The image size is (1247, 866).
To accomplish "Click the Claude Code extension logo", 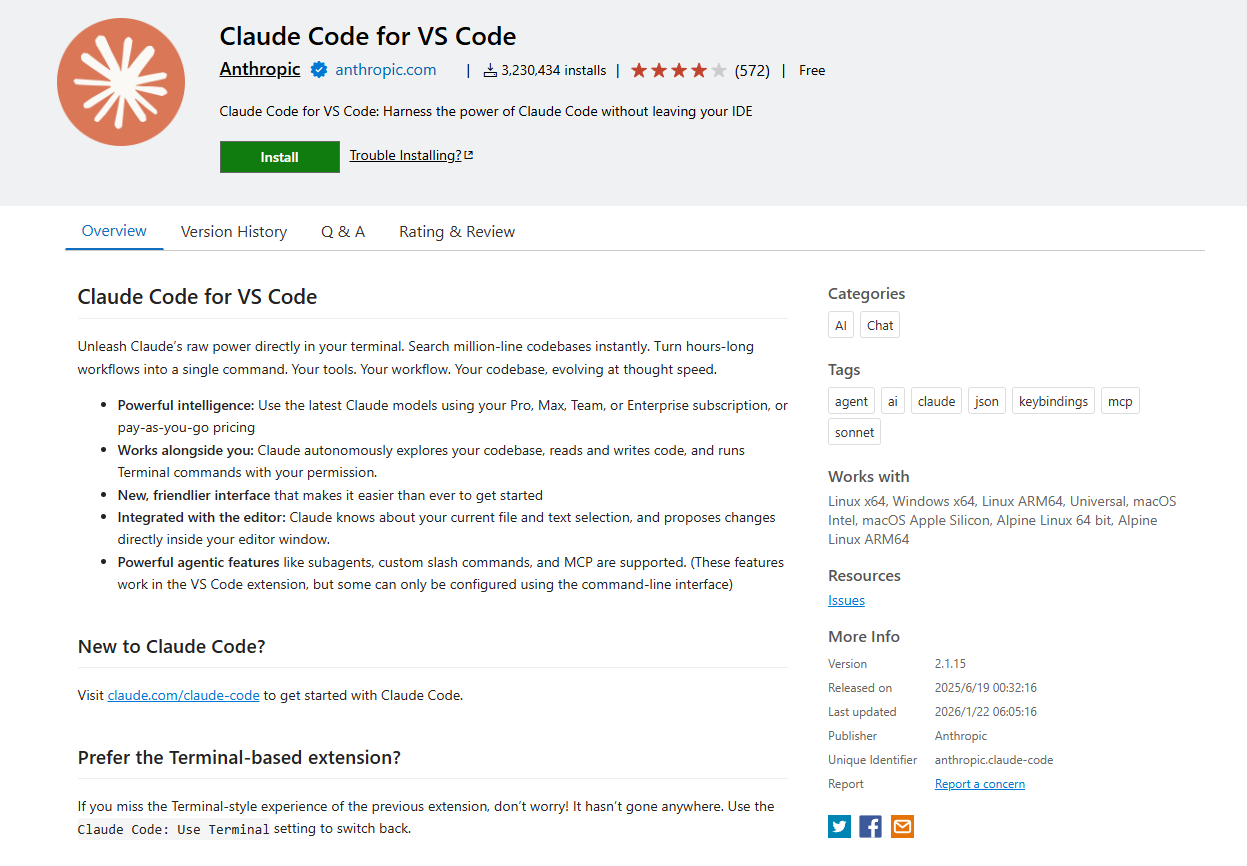I will click(121, 82).
